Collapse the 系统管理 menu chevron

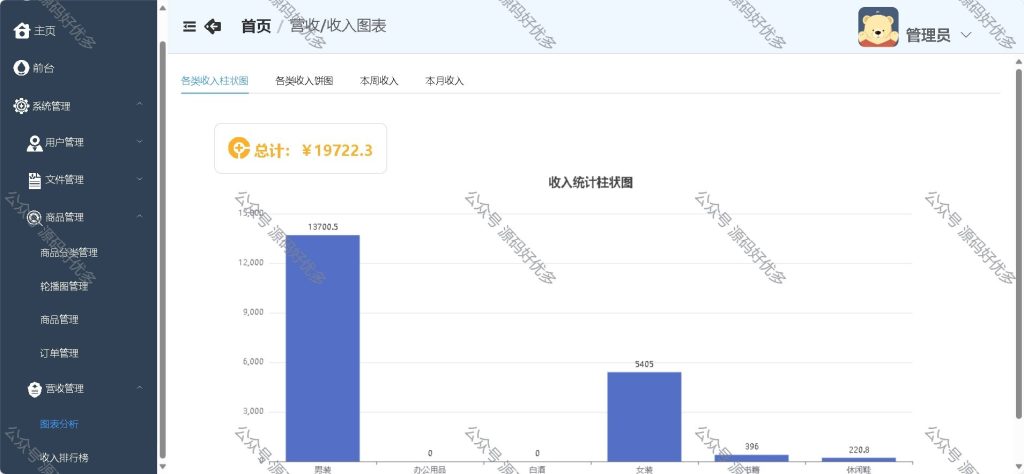coord(140,104)
